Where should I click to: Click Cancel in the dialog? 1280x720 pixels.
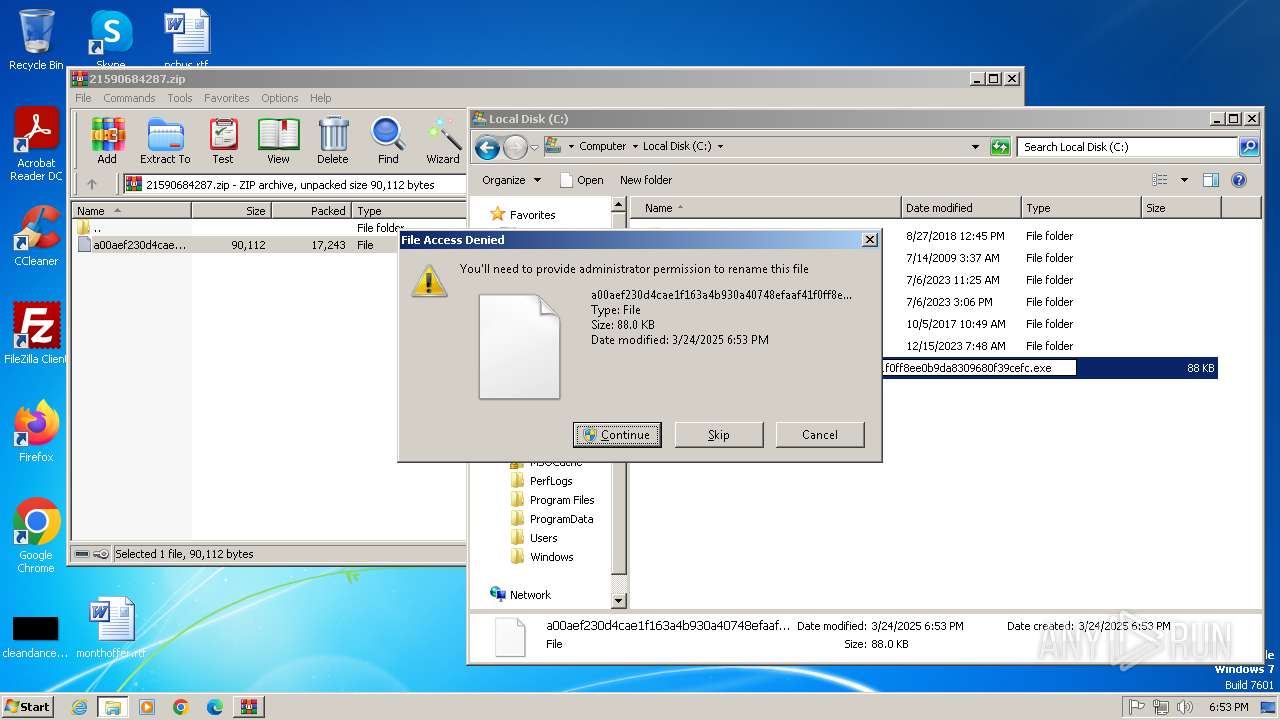(x=820, y=434)
